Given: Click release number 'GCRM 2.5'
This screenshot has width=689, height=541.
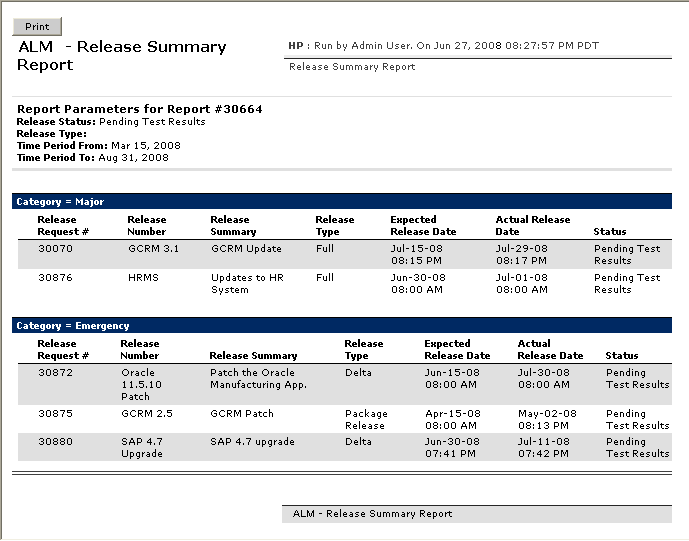Looking at the screenshot, I should (x=147, y=414).
